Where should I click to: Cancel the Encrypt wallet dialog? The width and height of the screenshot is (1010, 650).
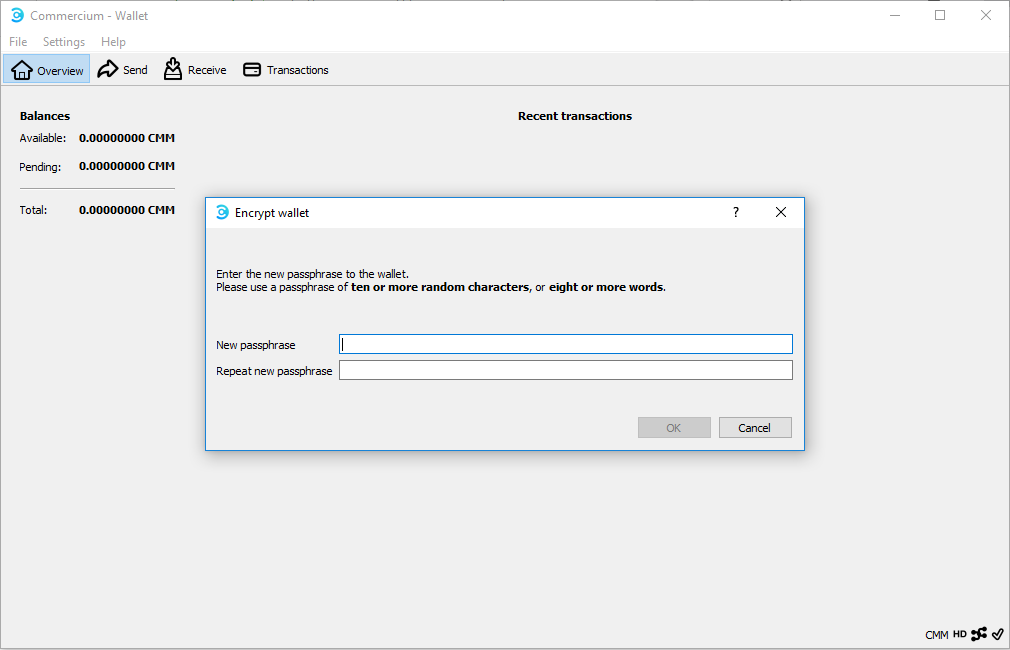pos(755,428)
